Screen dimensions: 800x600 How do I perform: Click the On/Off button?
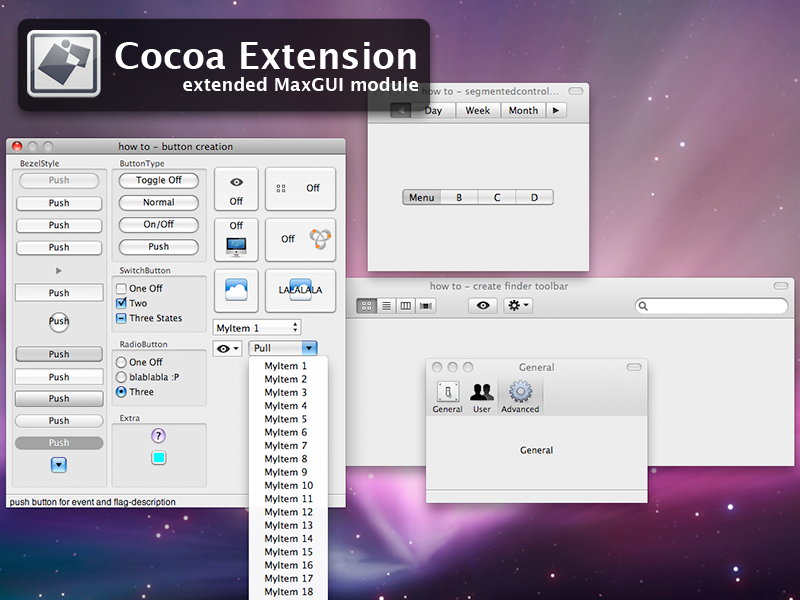coord(159,224)
